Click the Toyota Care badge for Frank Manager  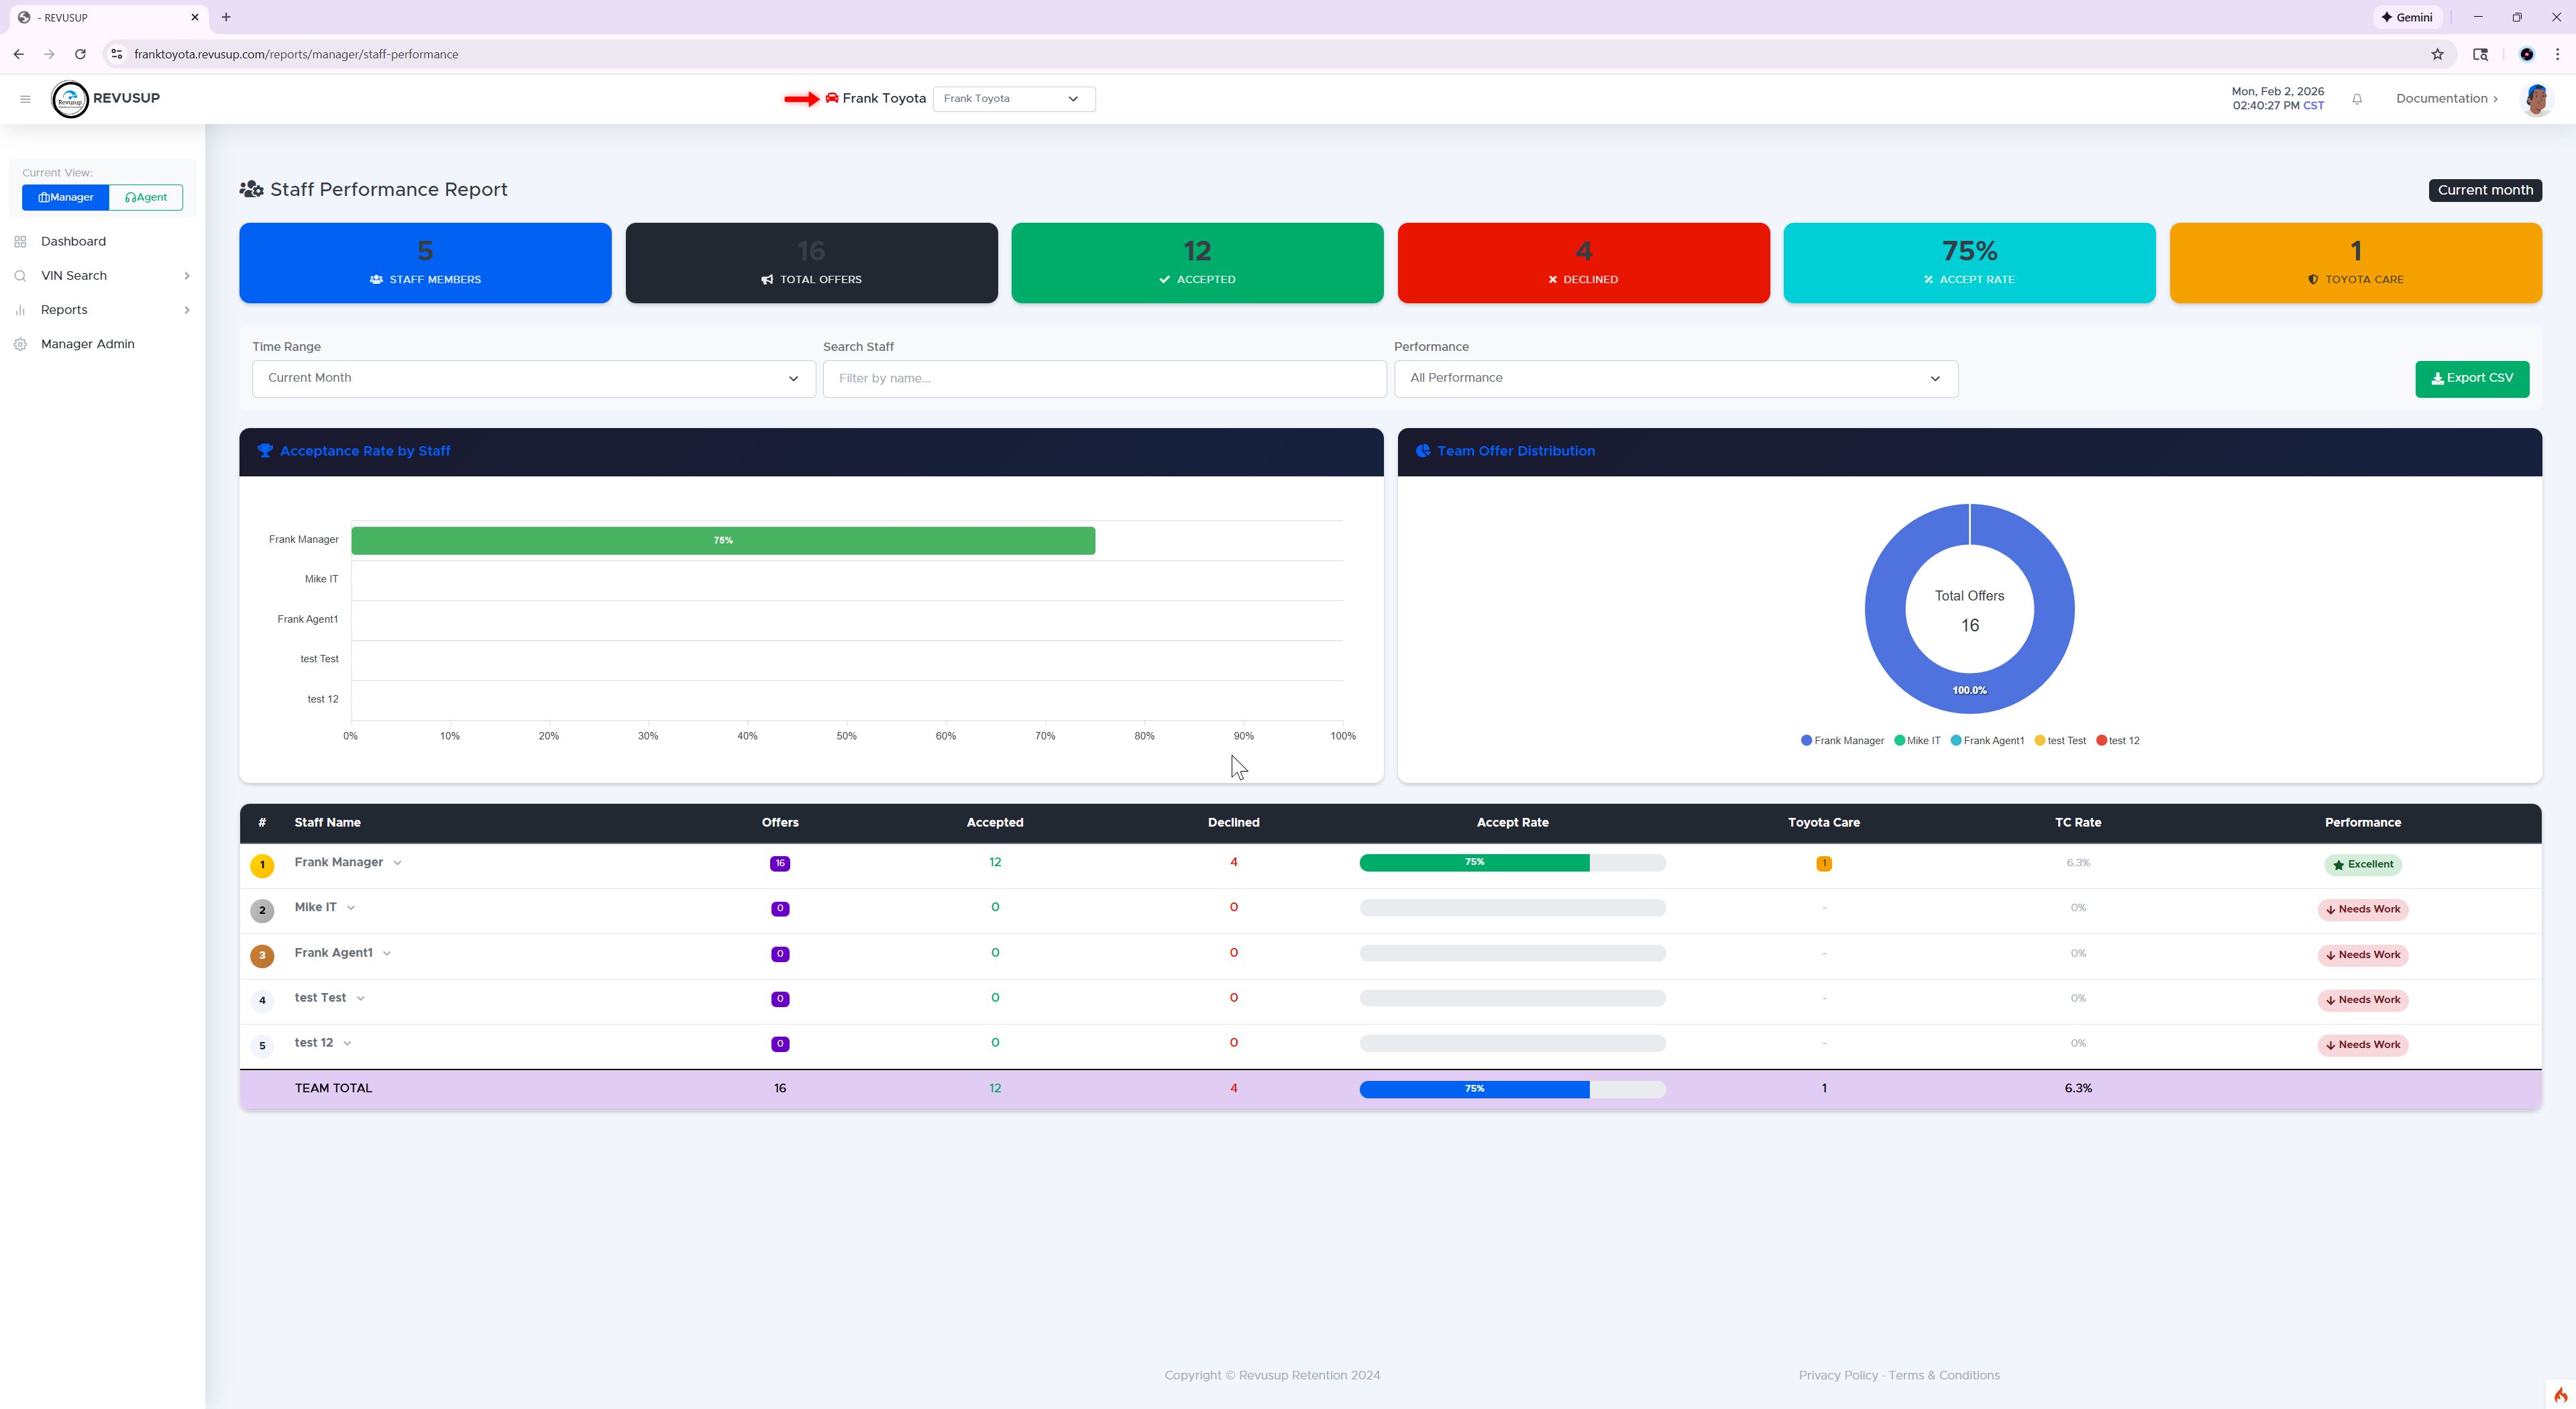pos(1823,864)
